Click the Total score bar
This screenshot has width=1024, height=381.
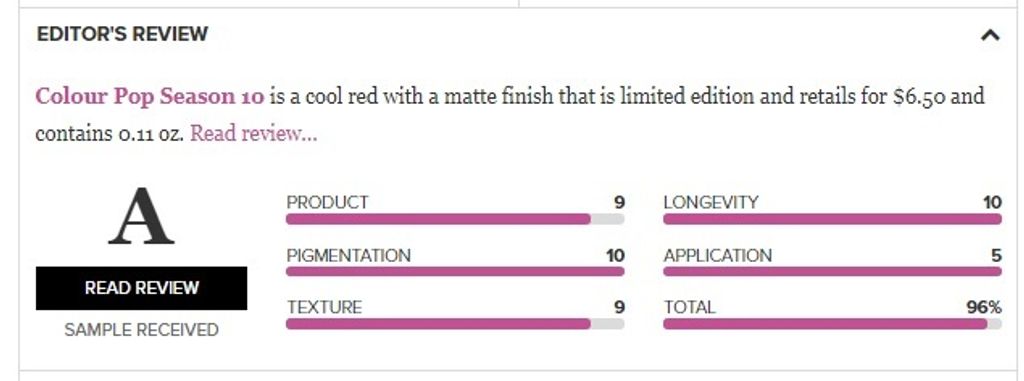(832, 323)
